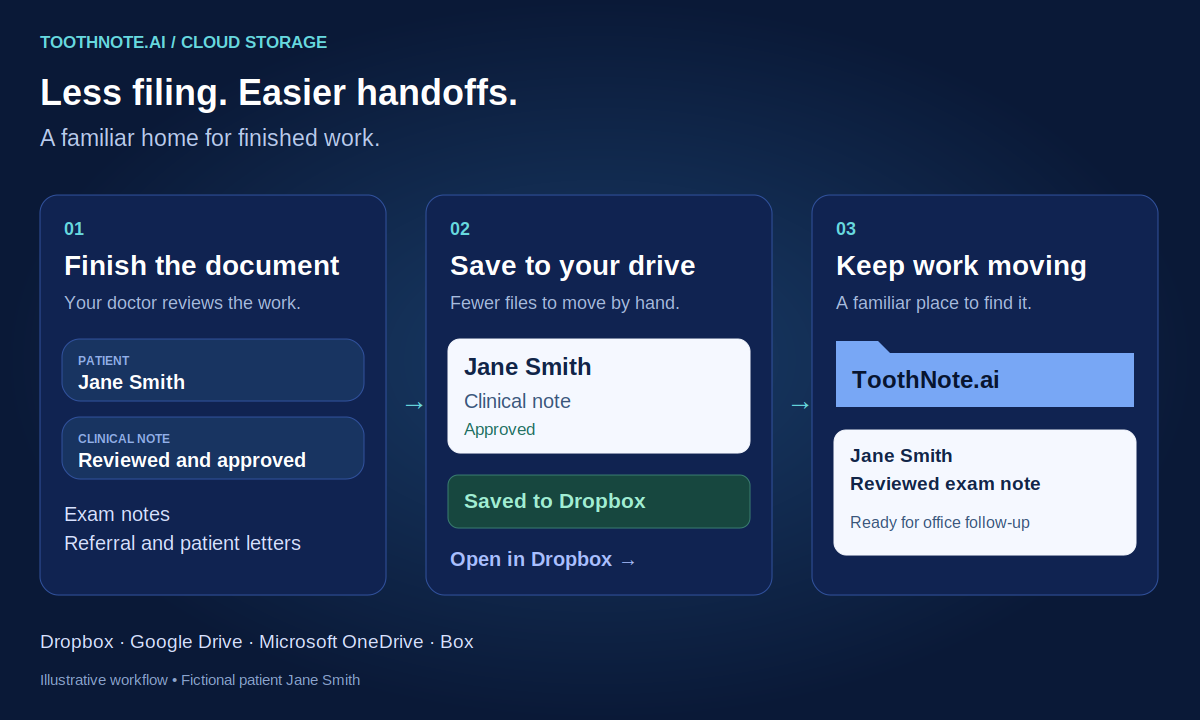Click 'Illustrative workflow • Fictional patient Jane Smith' footnote
The image size is (1200, 720).
pos(200,680)
